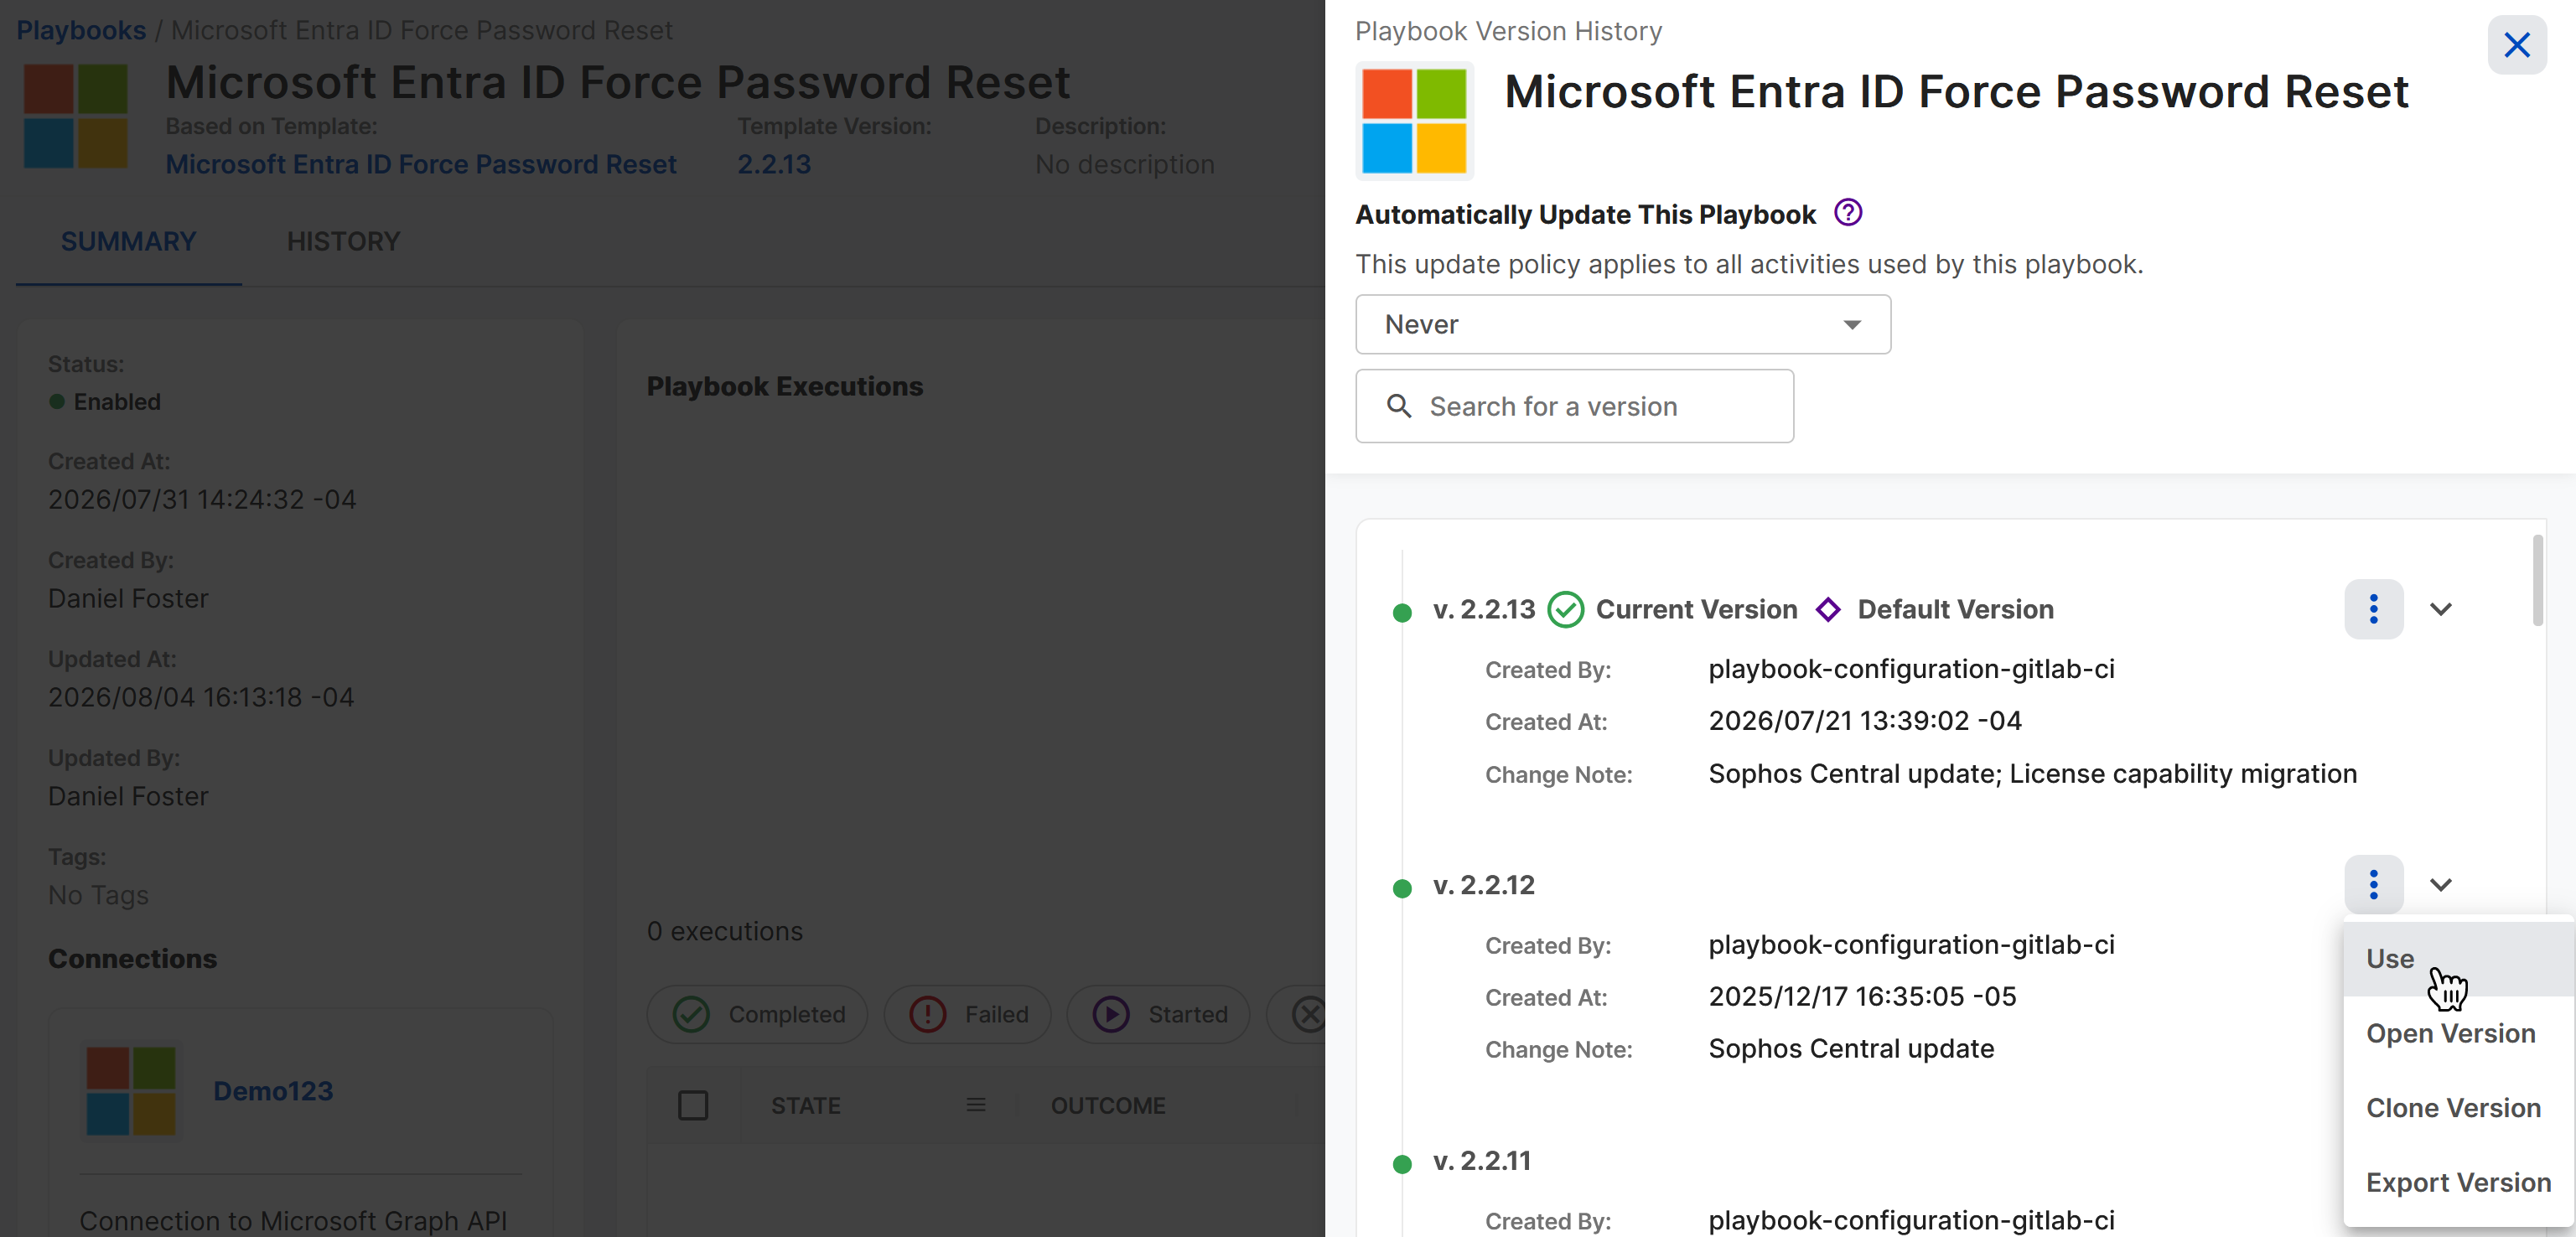Image resolution: width=2576 pixels, height=1237 pixels.
Task: Click the v. 2.2.11 version label
Action: click(x=1482, y=1160)
